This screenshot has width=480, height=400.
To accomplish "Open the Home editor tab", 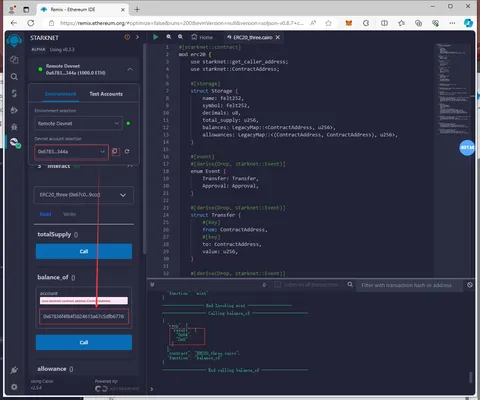I will coord(202,37).
